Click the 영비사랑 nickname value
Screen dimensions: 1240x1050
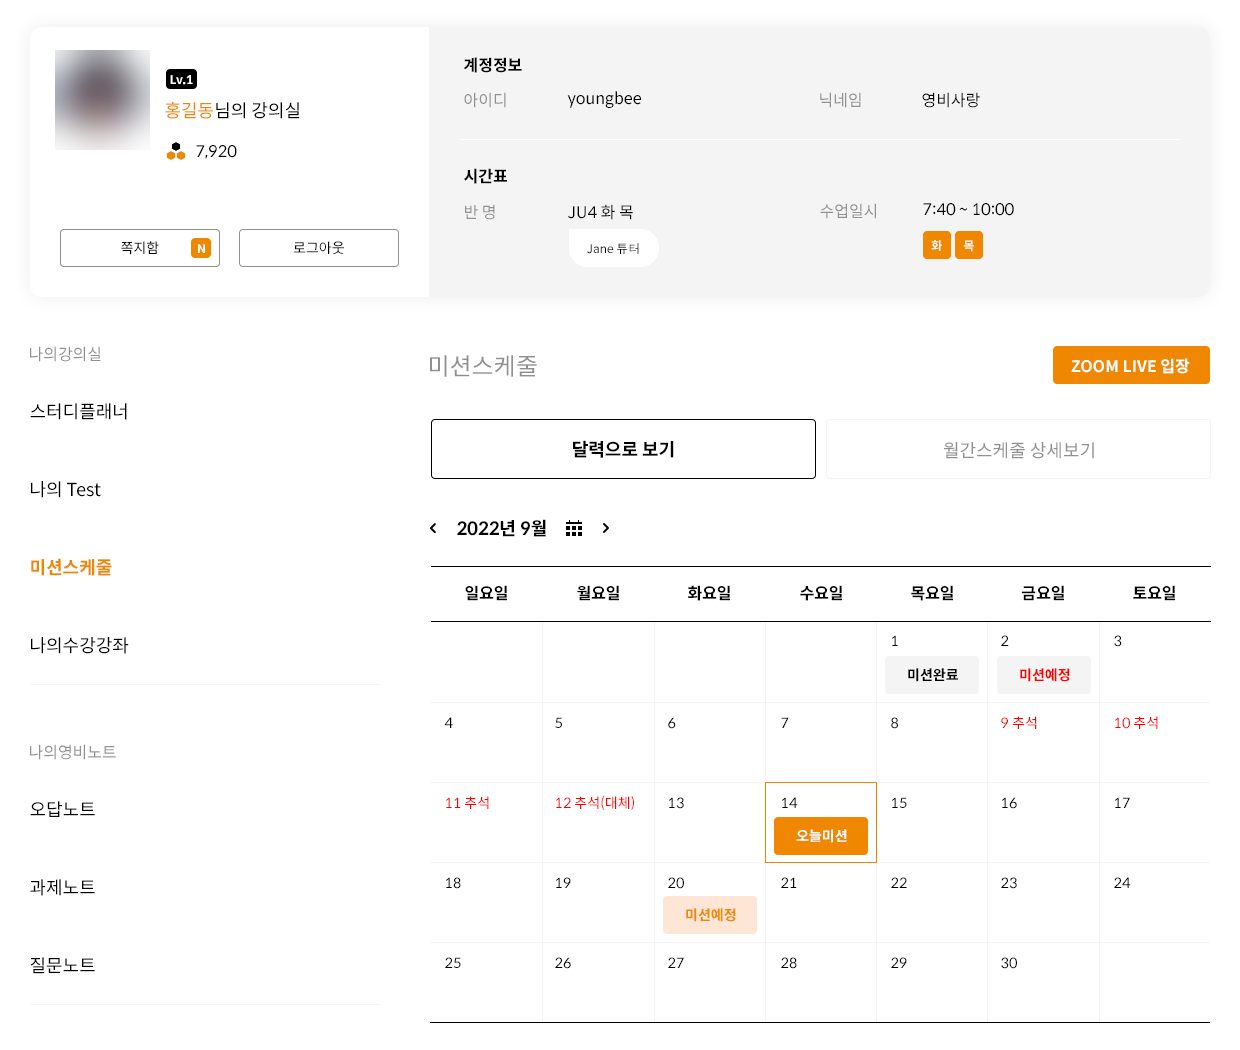tap(950, 99)
